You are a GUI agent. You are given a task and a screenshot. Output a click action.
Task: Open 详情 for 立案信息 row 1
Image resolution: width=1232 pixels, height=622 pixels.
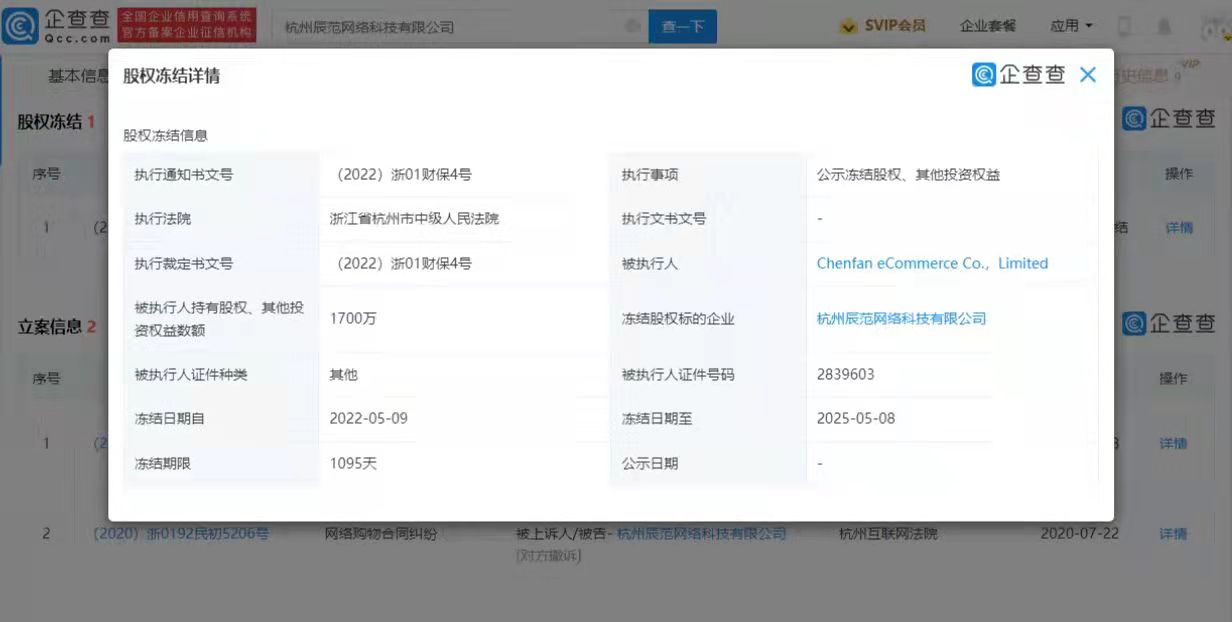tap(1173, 443)
